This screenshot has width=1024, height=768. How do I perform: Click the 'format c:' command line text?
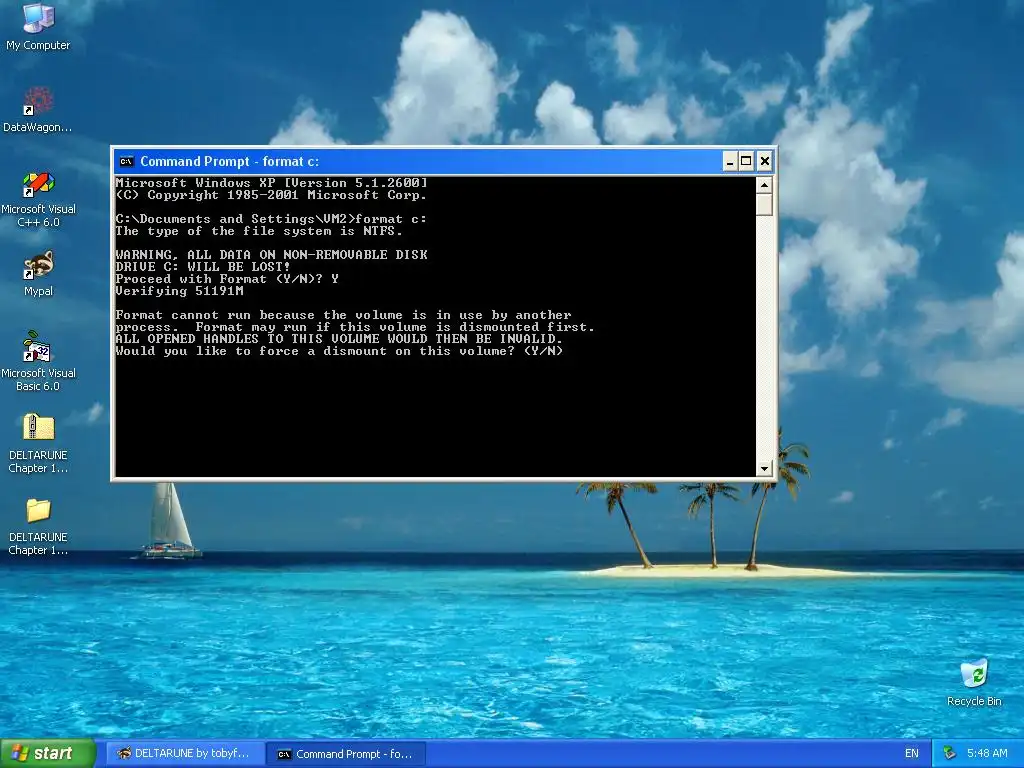tap(391, 219)
